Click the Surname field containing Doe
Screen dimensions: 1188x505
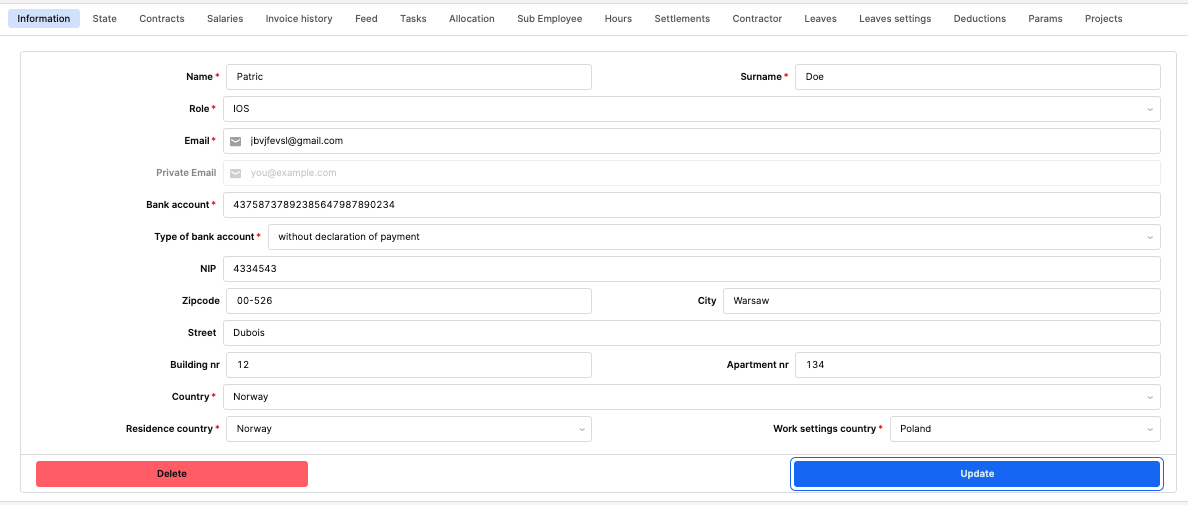977,77
